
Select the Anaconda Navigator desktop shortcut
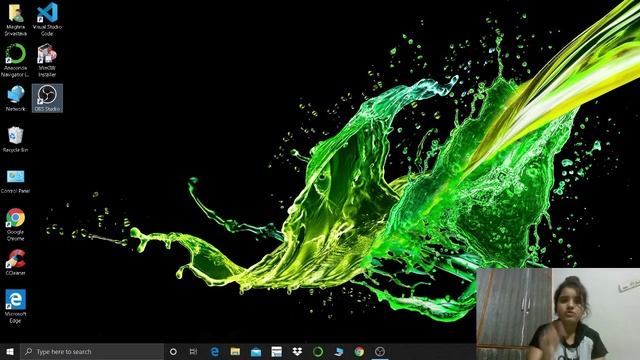coord(16,60)
